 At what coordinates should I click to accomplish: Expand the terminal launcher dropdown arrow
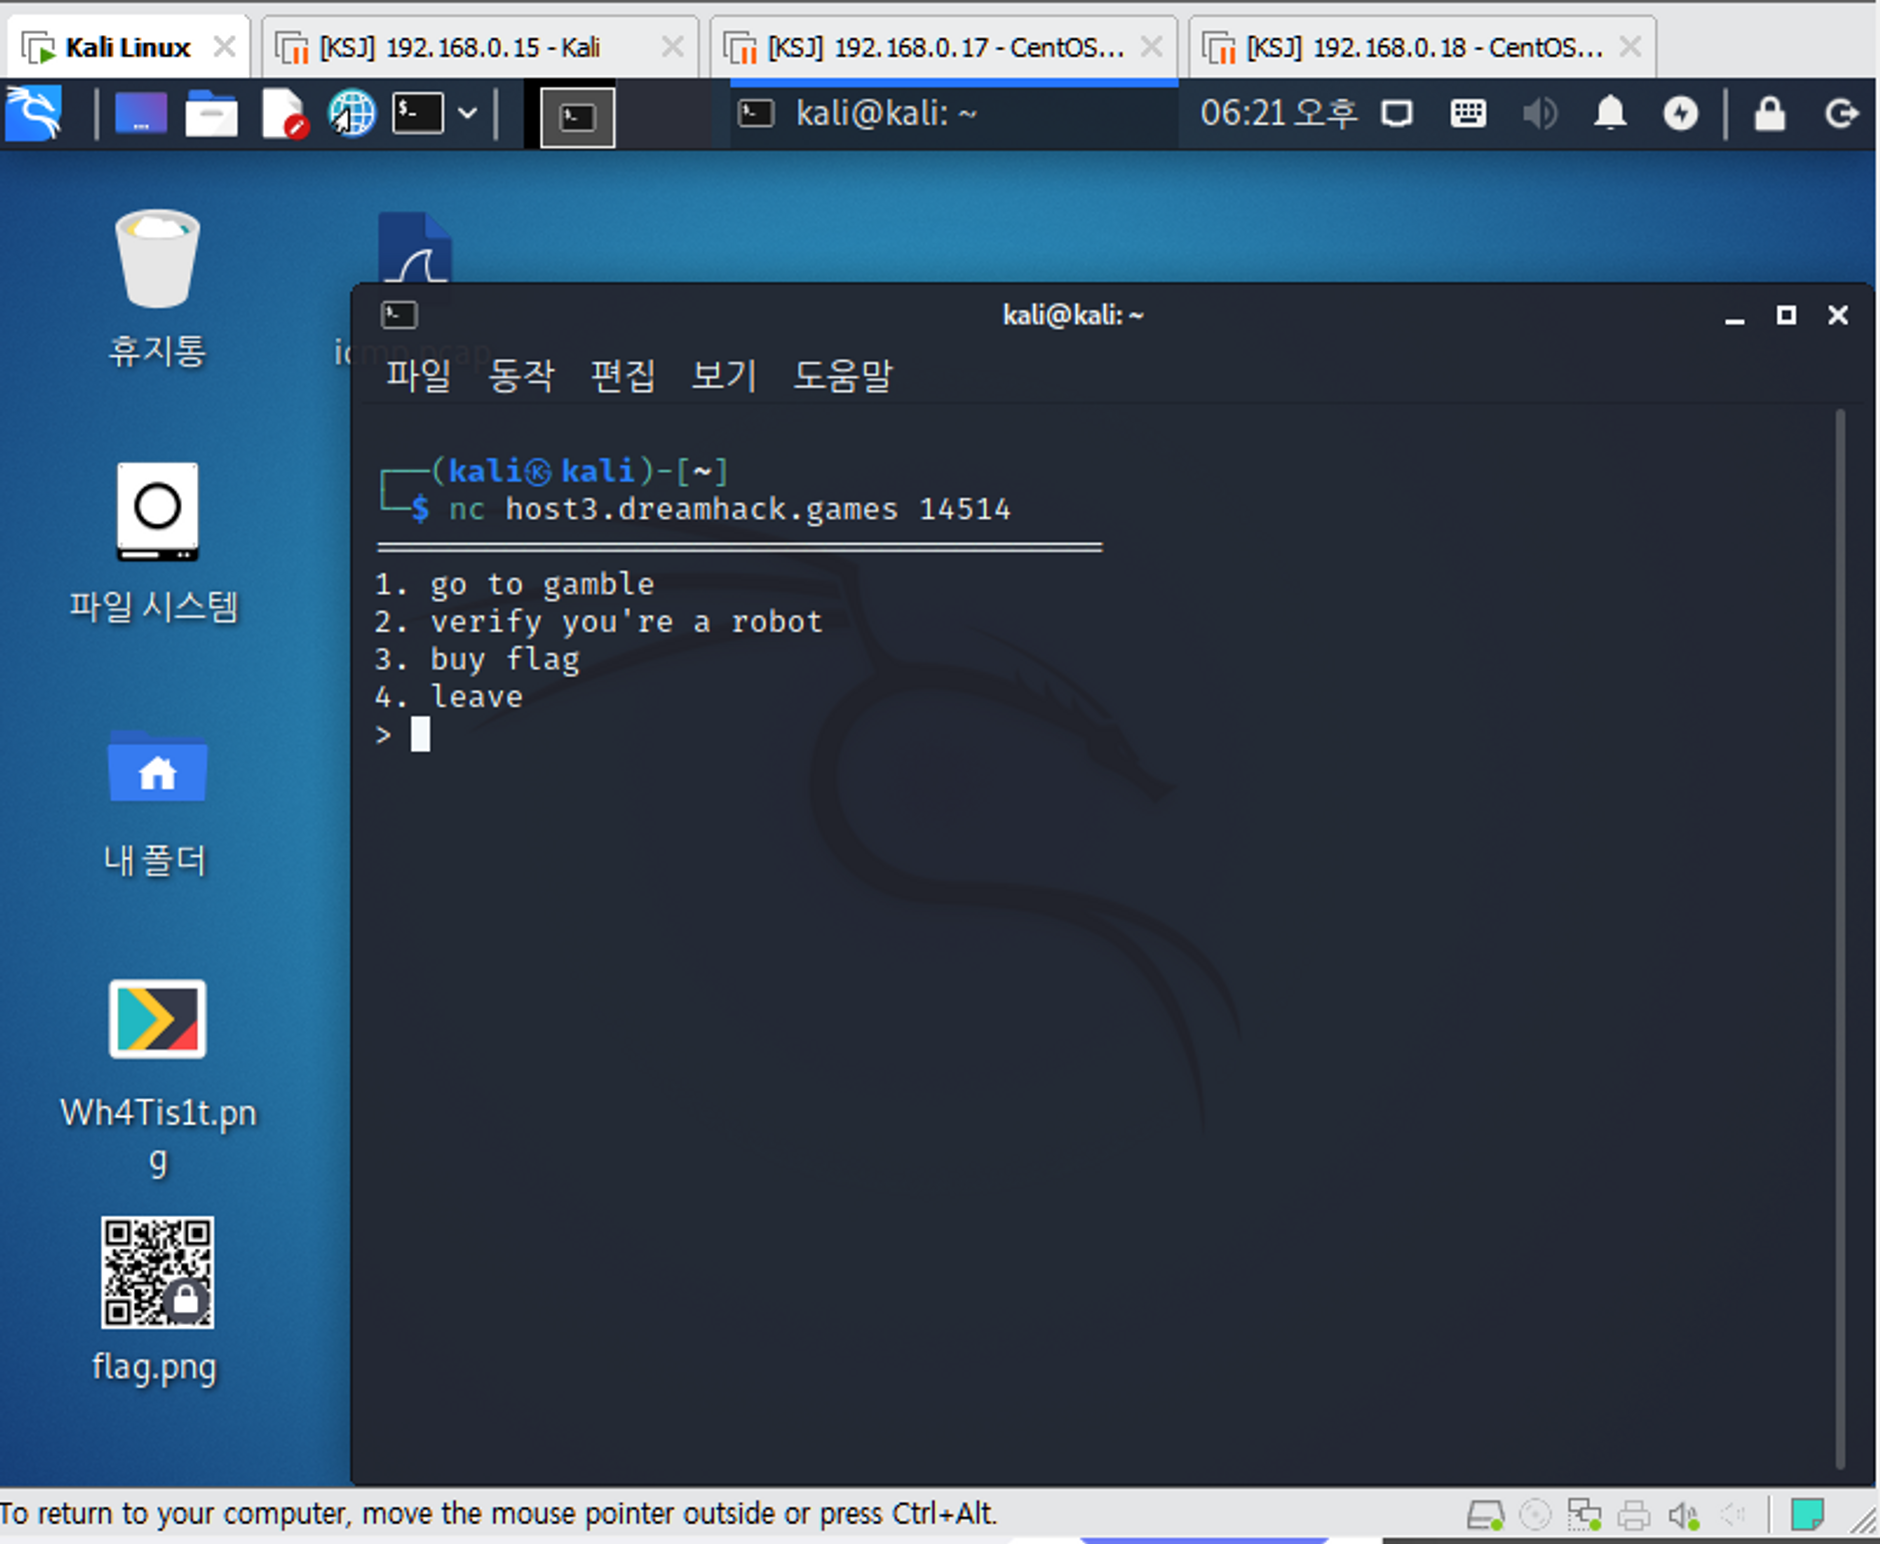point(467,114)
